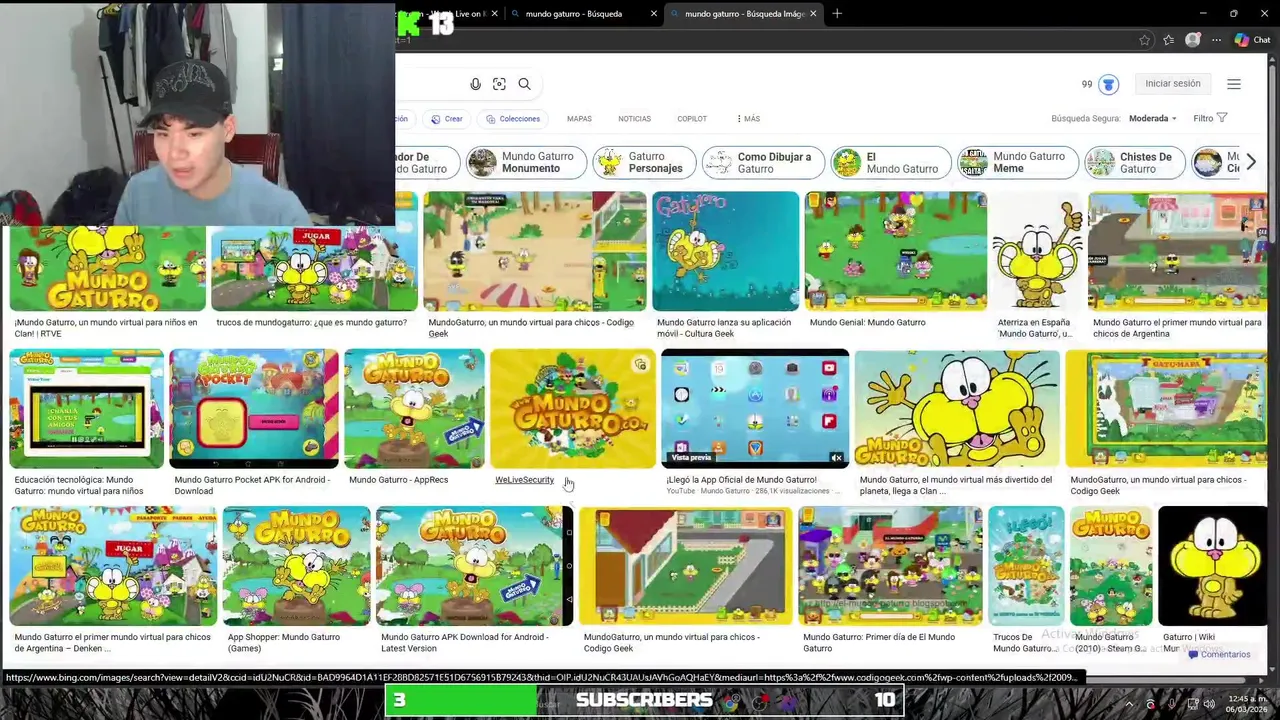Select 'Como Dibujar a Gaturro' chip
1280x720 pixels.
tap(763, 162)
